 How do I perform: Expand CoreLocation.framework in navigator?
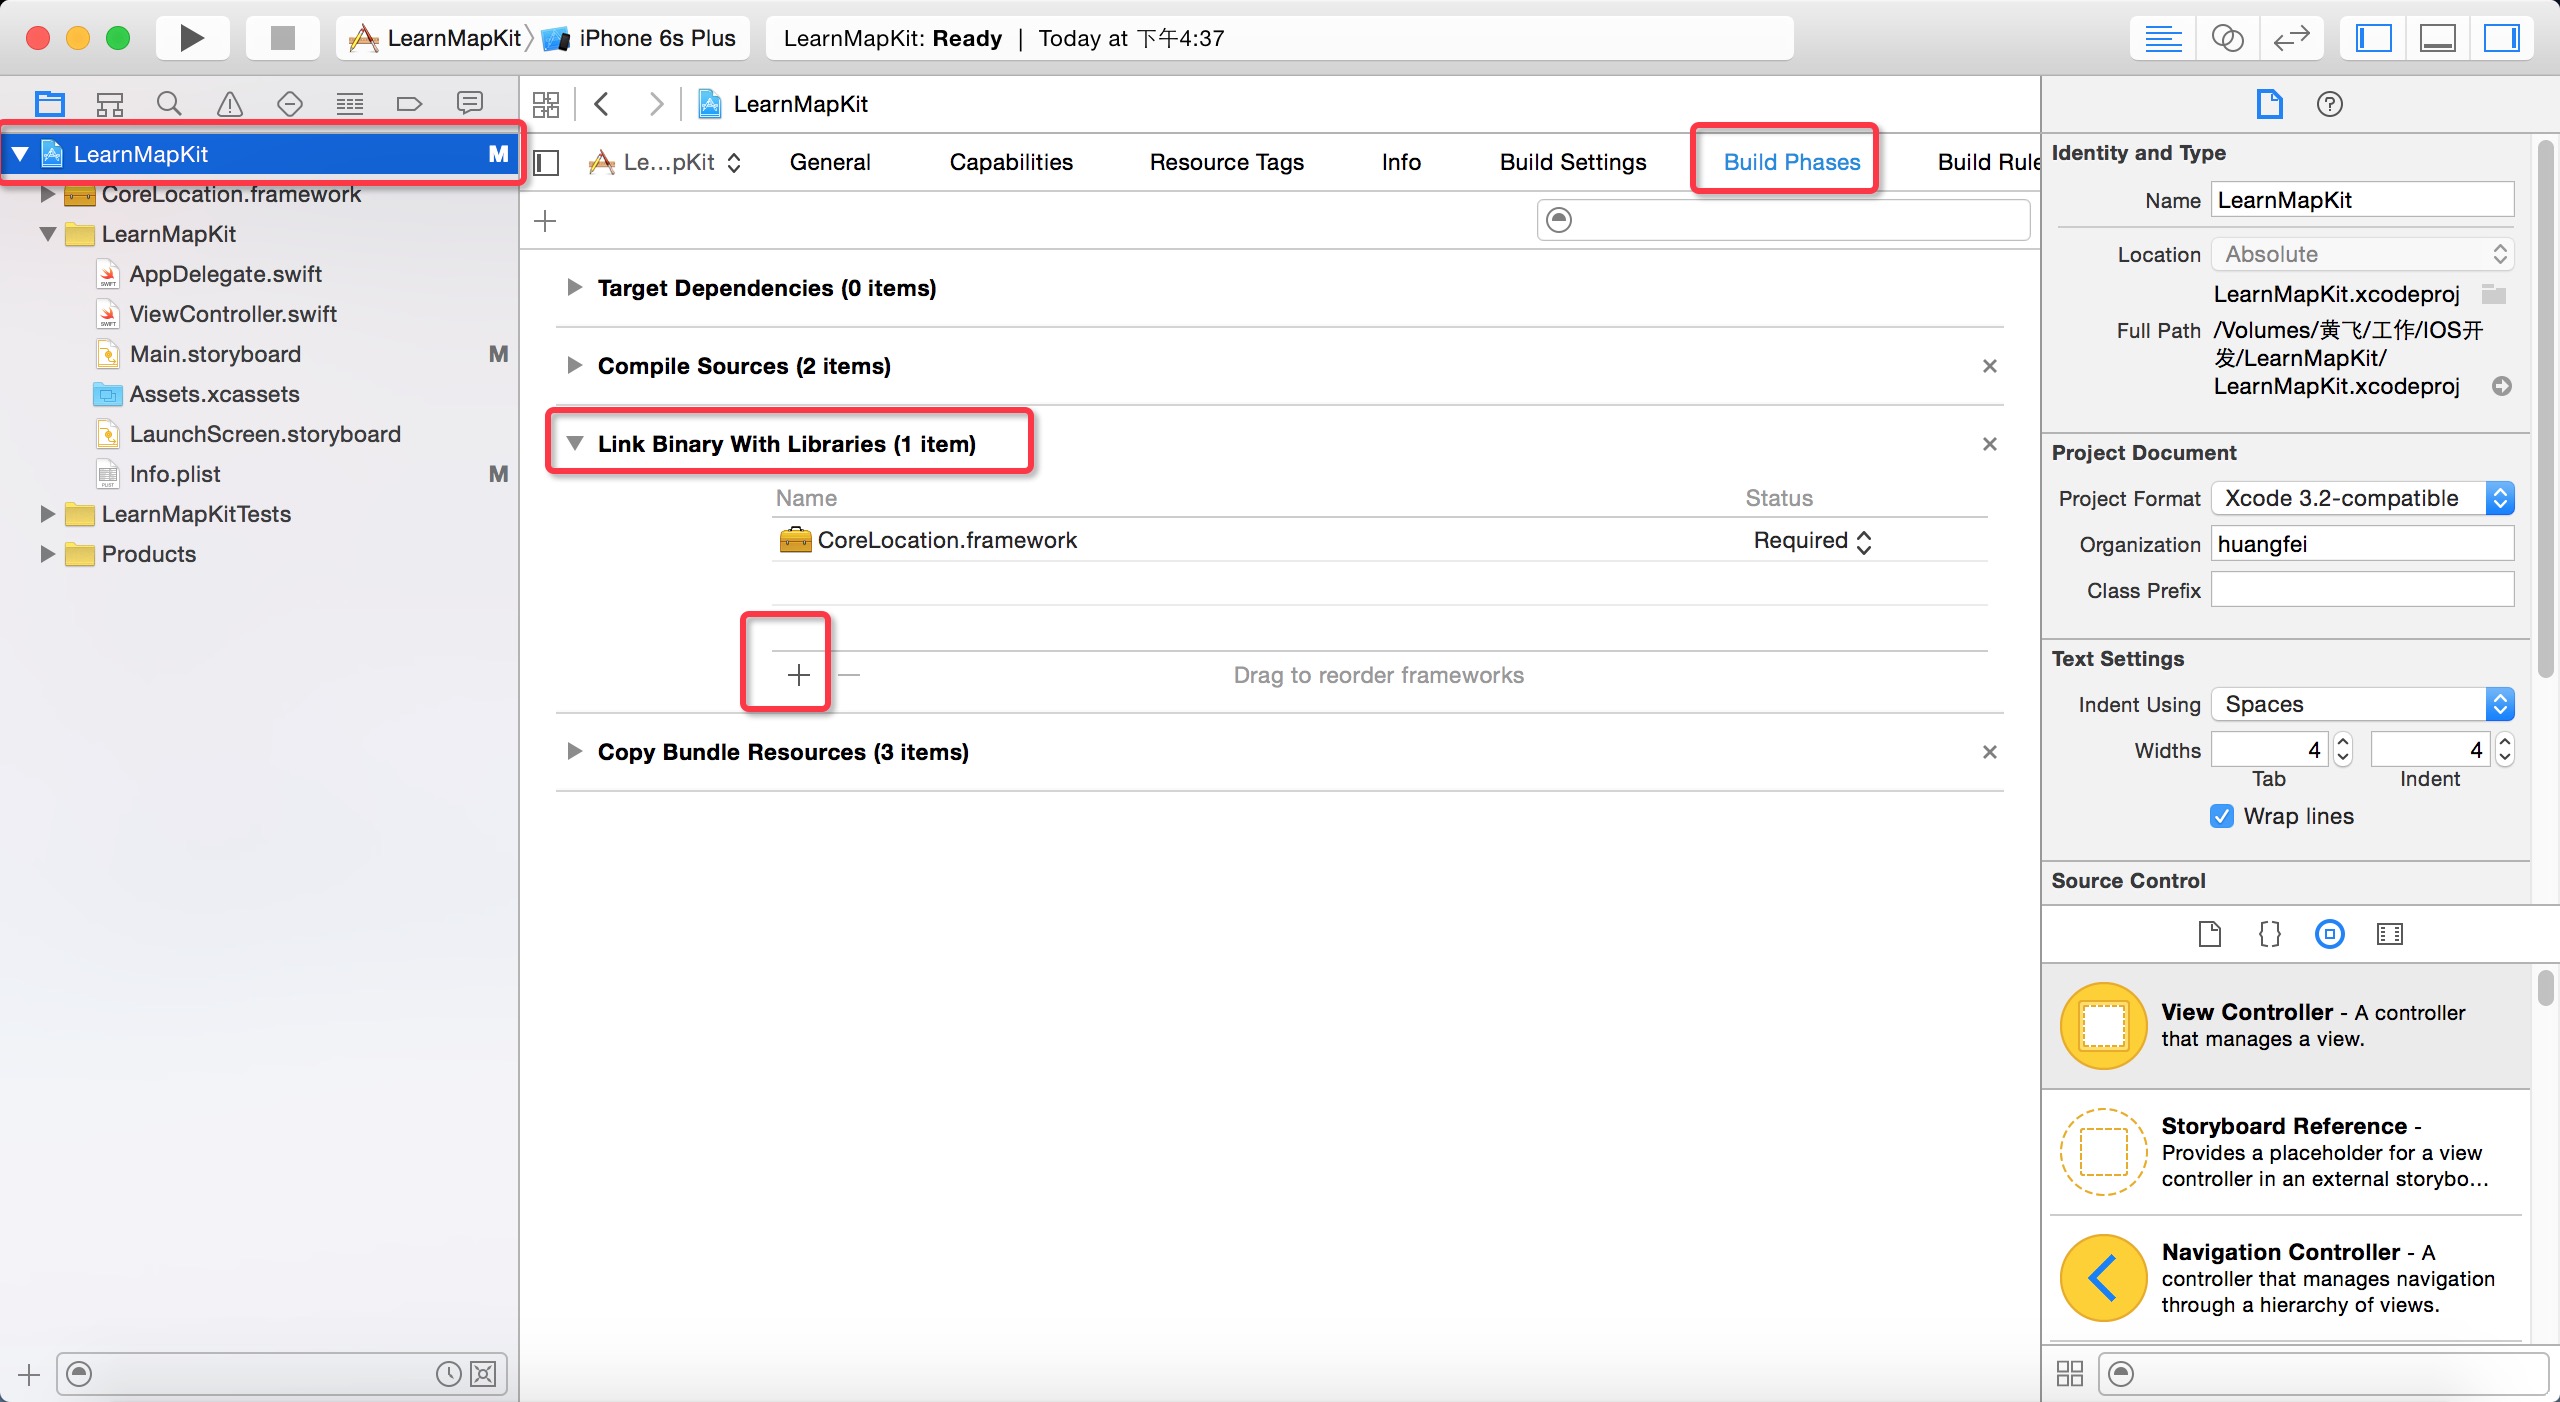(47, 194)
